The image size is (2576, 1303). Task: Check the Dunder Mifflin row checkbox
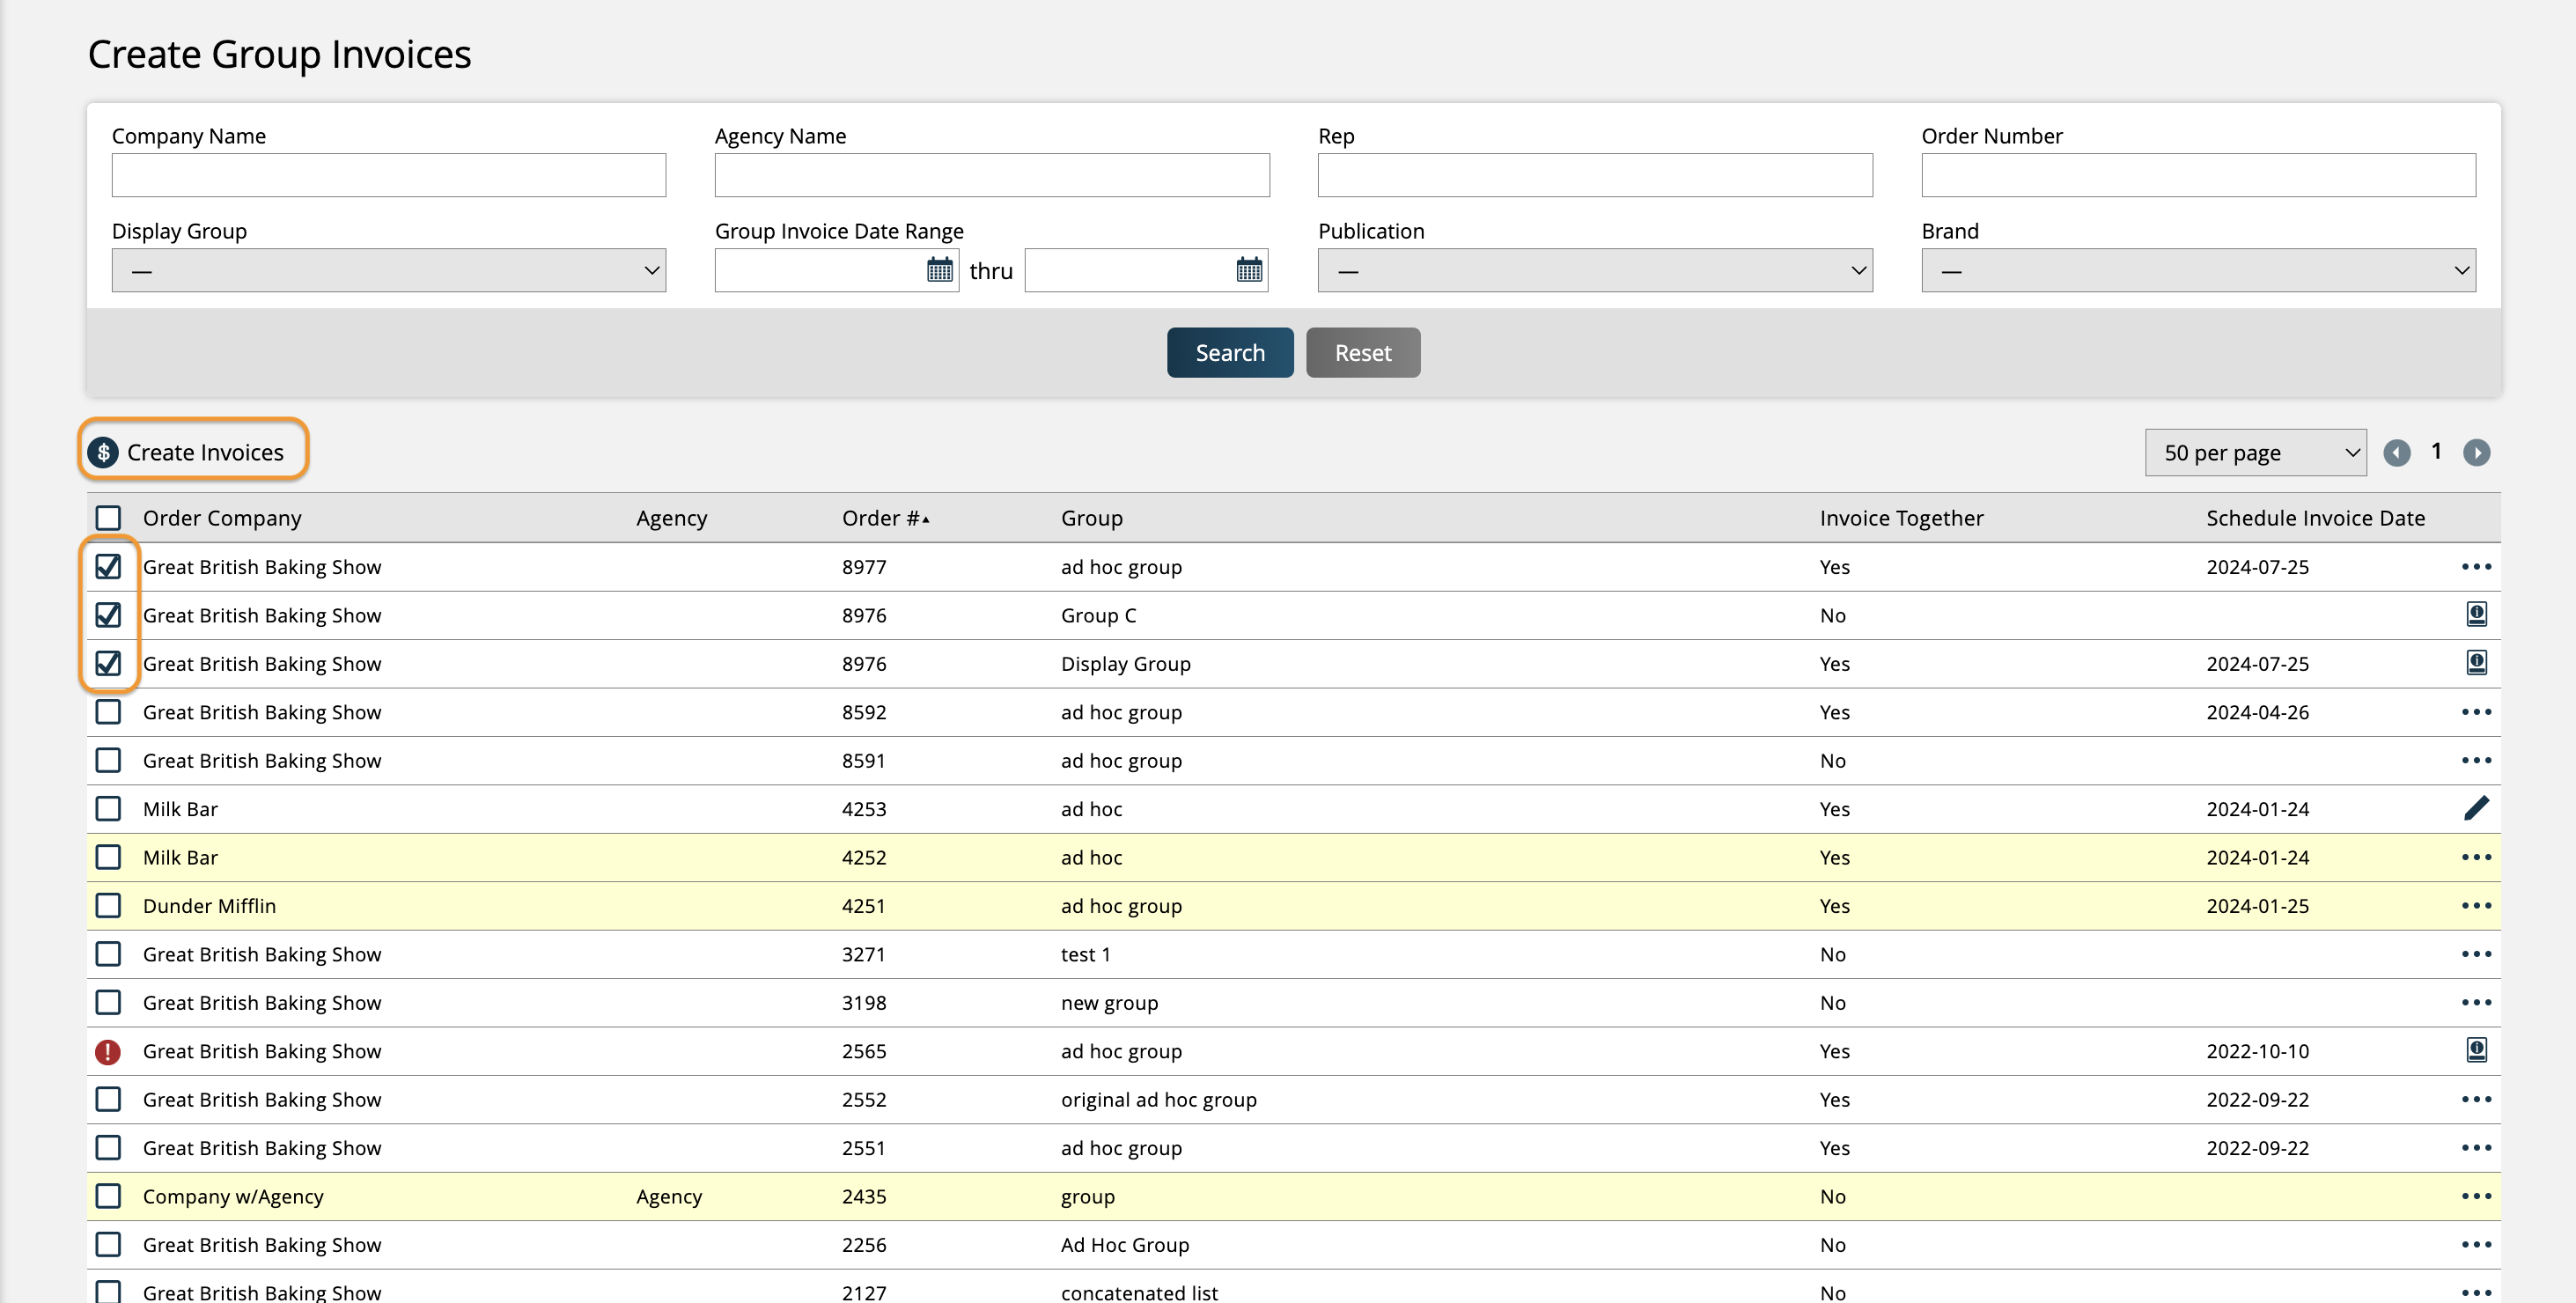[108, 906]
